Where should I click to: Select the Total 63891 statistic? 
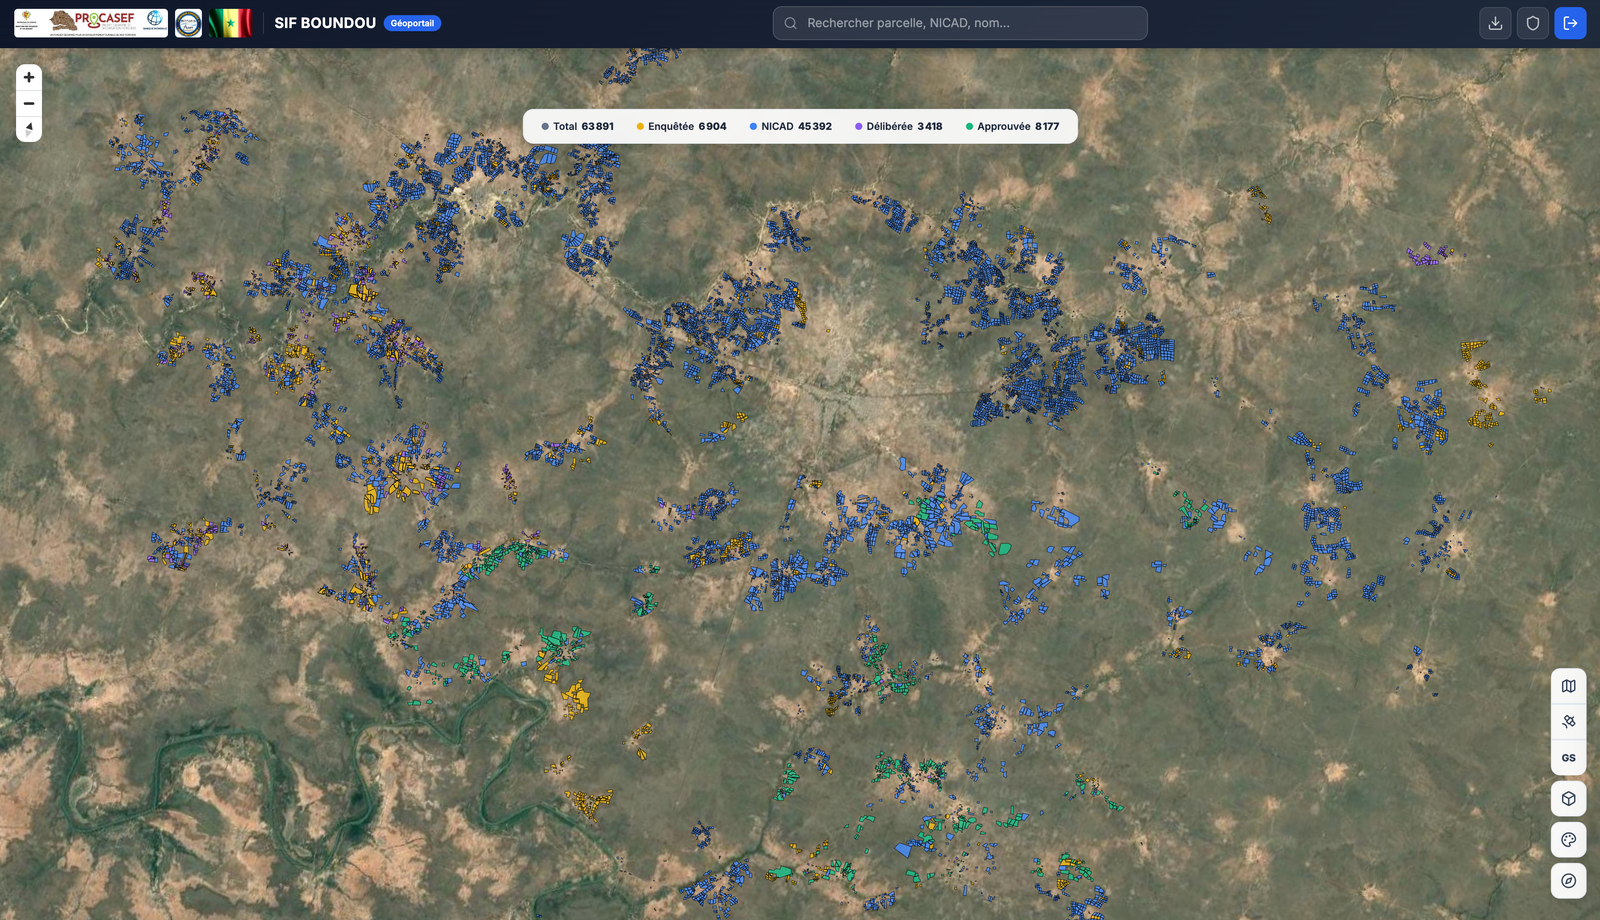(578, 127)
